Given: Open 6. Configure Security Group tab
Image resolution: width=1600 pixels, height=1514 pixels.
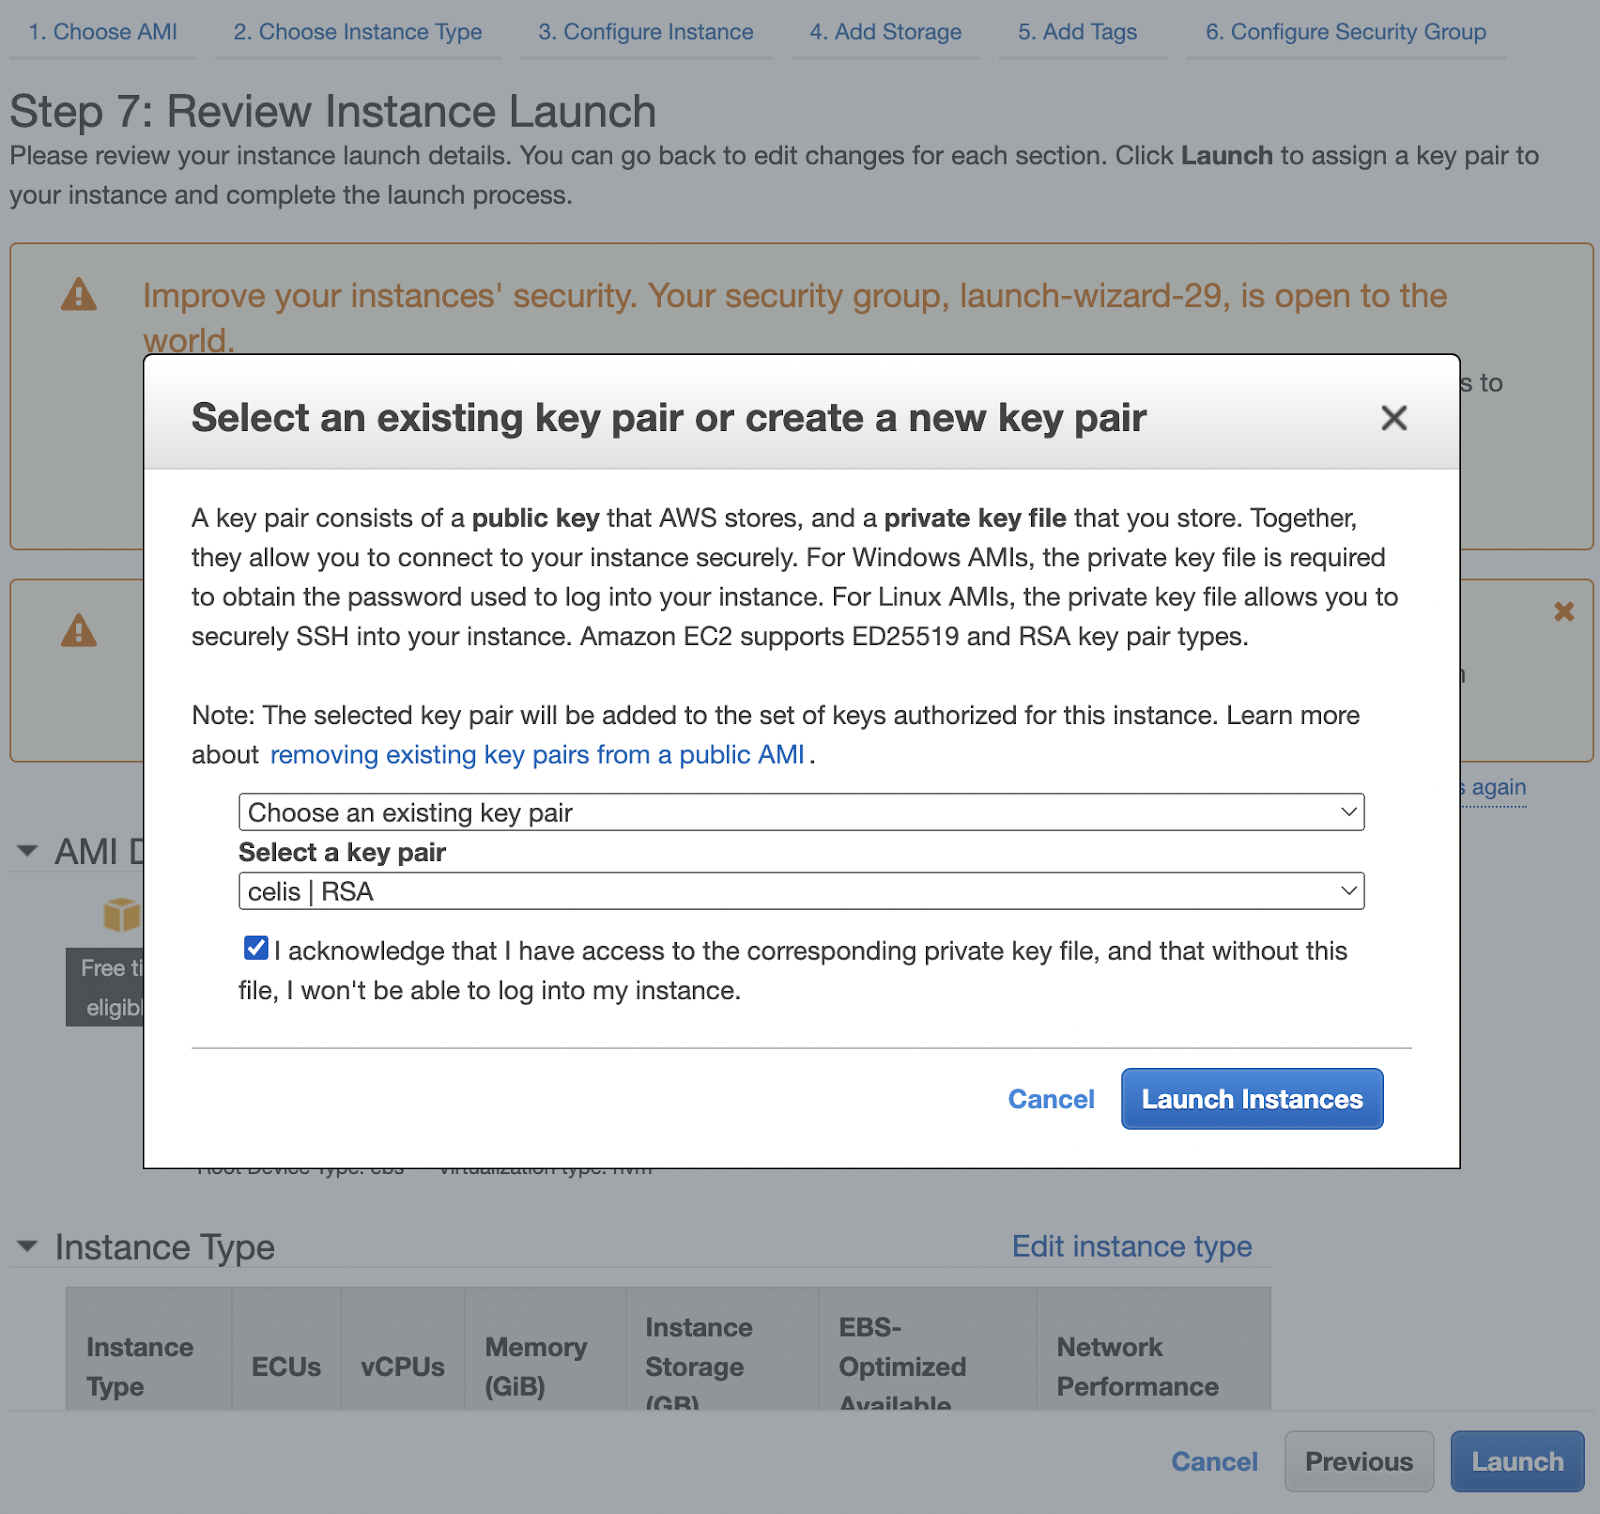Looking at the screenshot, I should point(1345,32).
